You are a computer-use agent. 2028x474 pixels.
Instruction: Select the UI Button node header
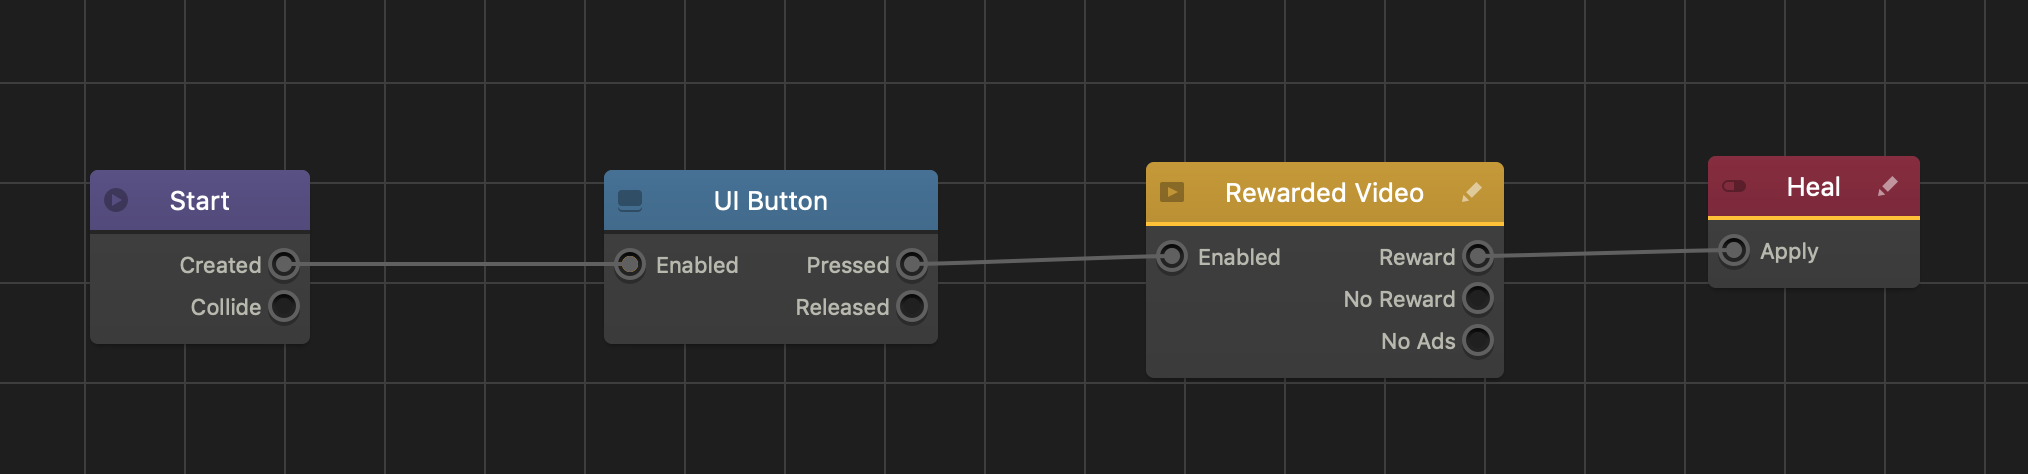tap(770, 200)
